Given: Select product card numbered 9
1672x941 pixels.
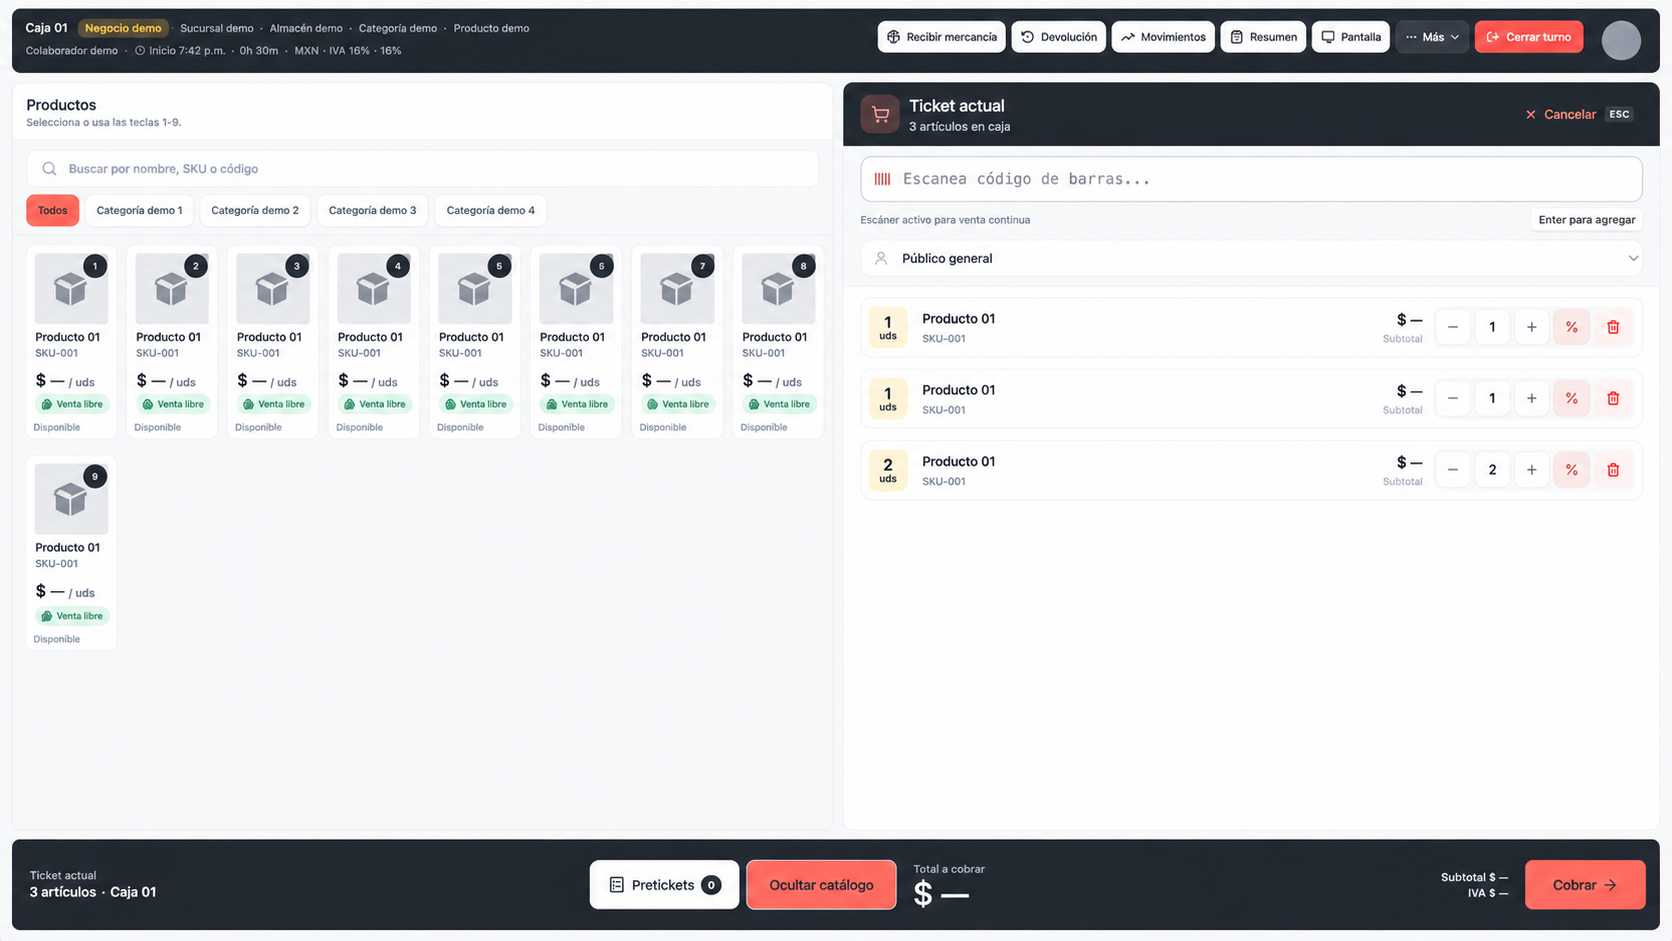Looking at the screenshot, I should (x=71, y=553).
